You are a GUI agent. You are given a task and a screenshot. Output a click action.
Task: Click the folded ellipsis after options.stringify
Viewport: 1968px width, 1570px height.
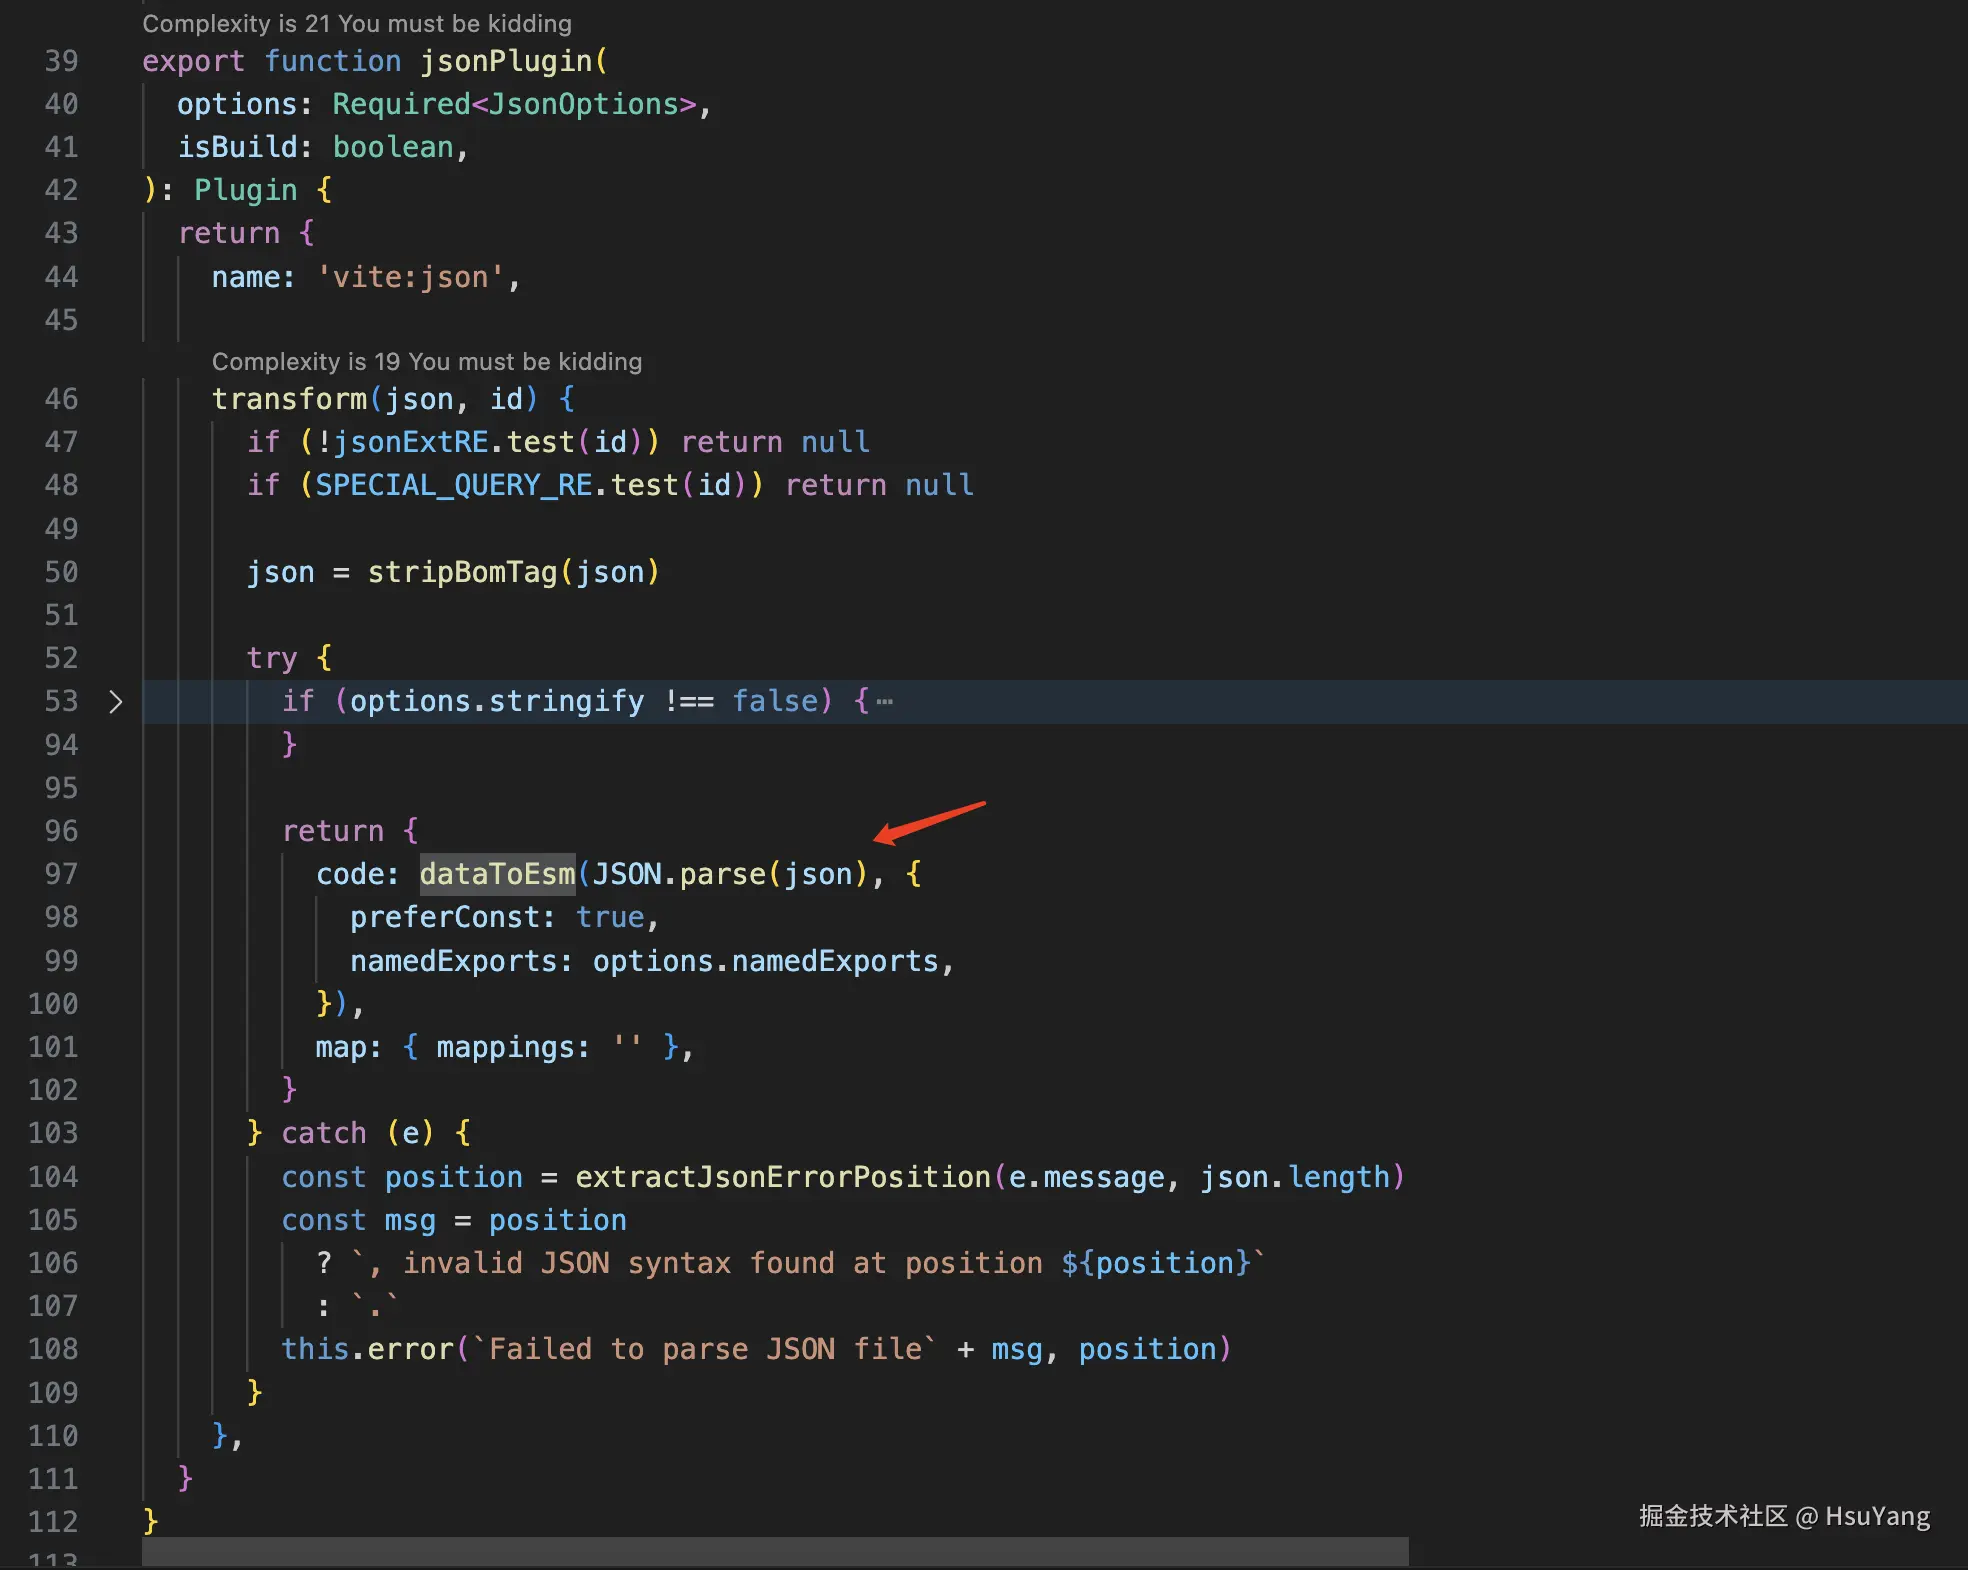point(885,702)
